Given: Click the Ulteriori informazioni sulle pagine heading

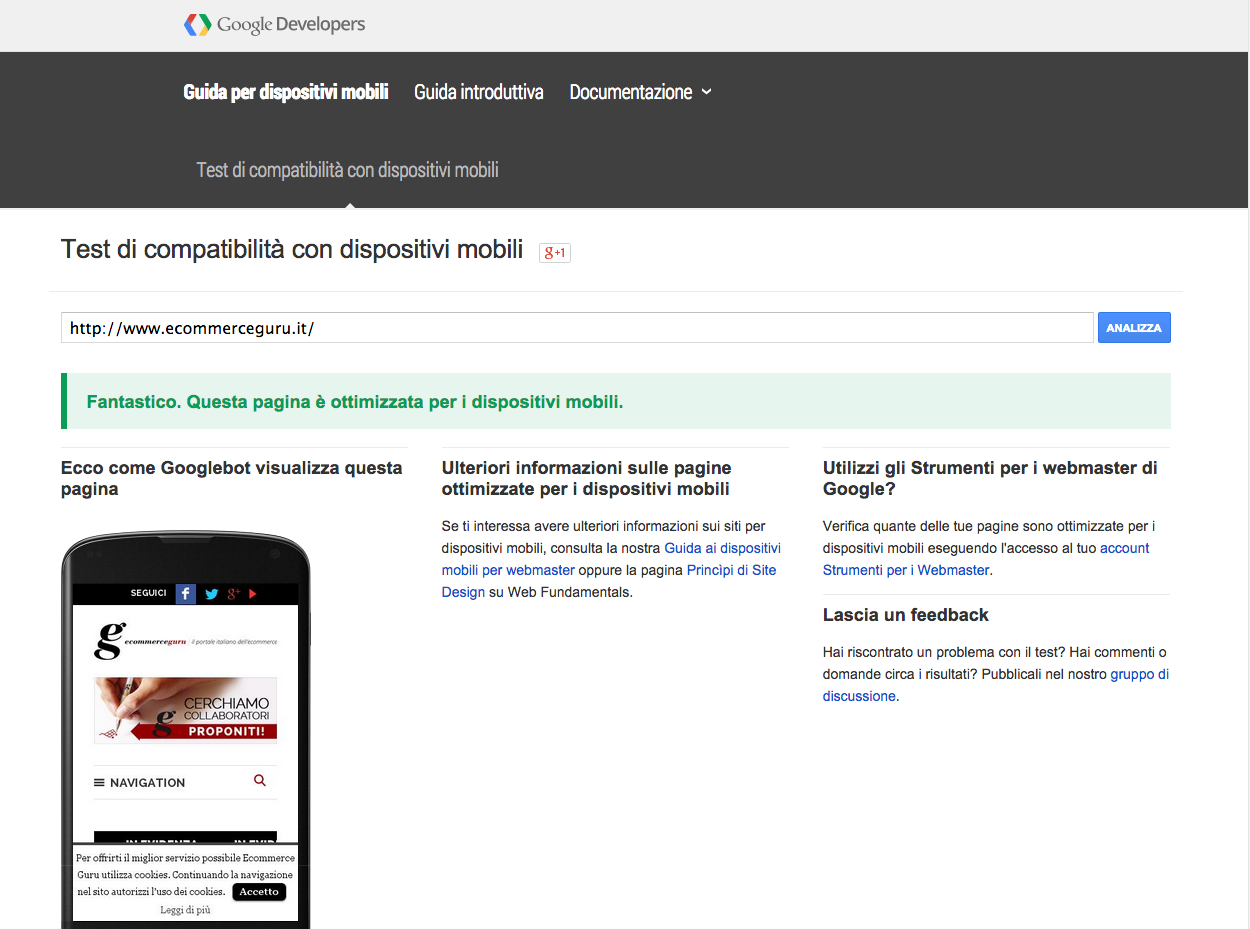Looking at the screenshot, I should [587, 478].
